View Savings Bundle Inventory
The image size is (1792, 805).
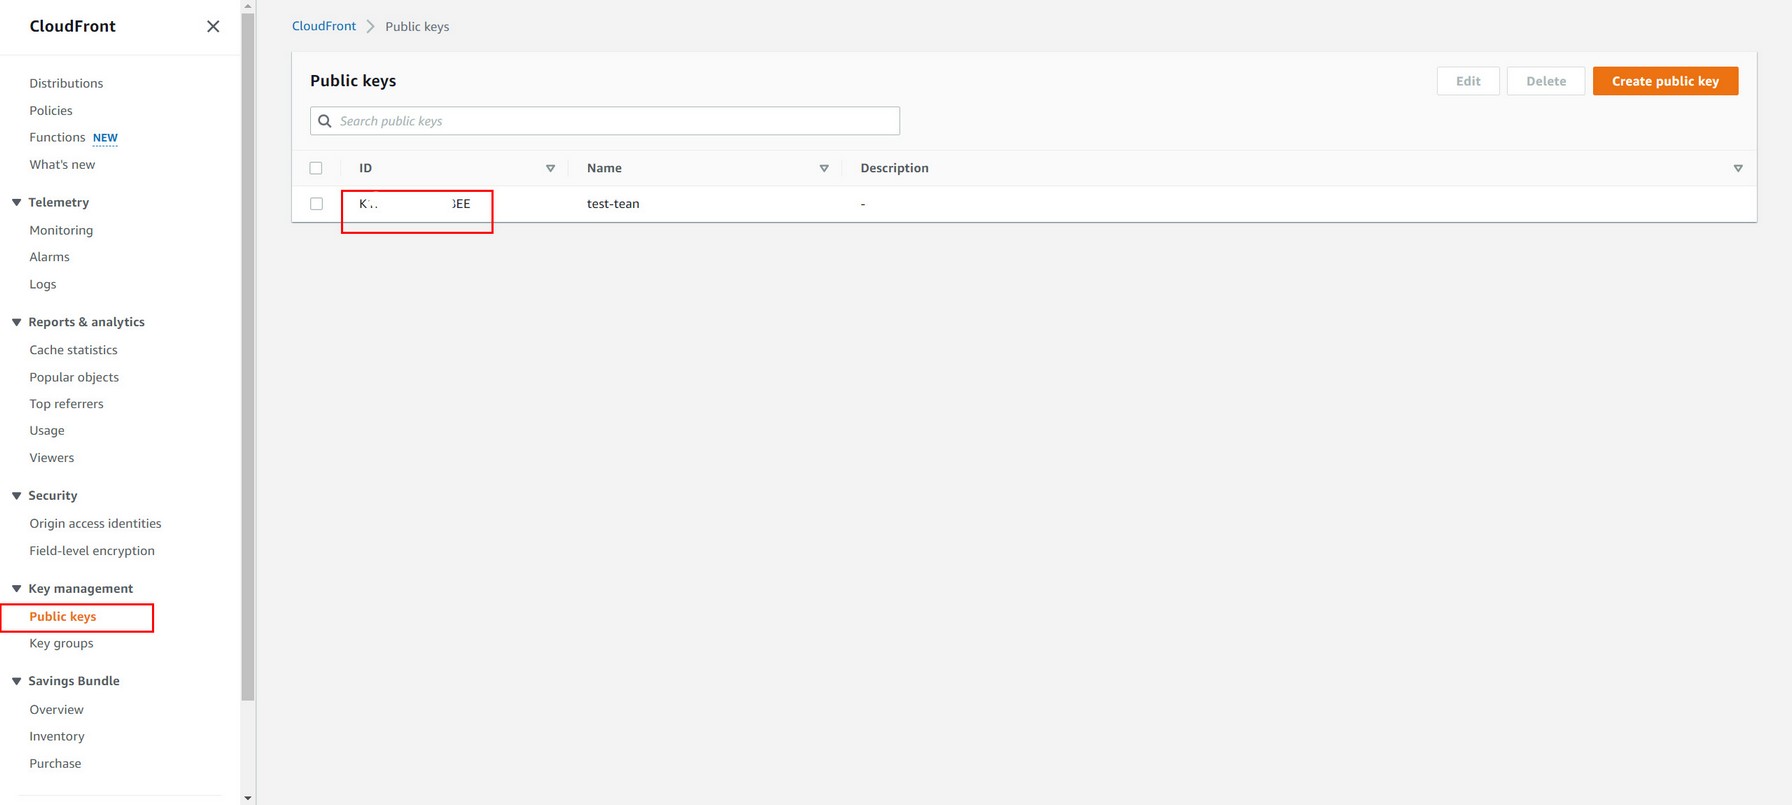pyautogui.click(x=57, y=736)
